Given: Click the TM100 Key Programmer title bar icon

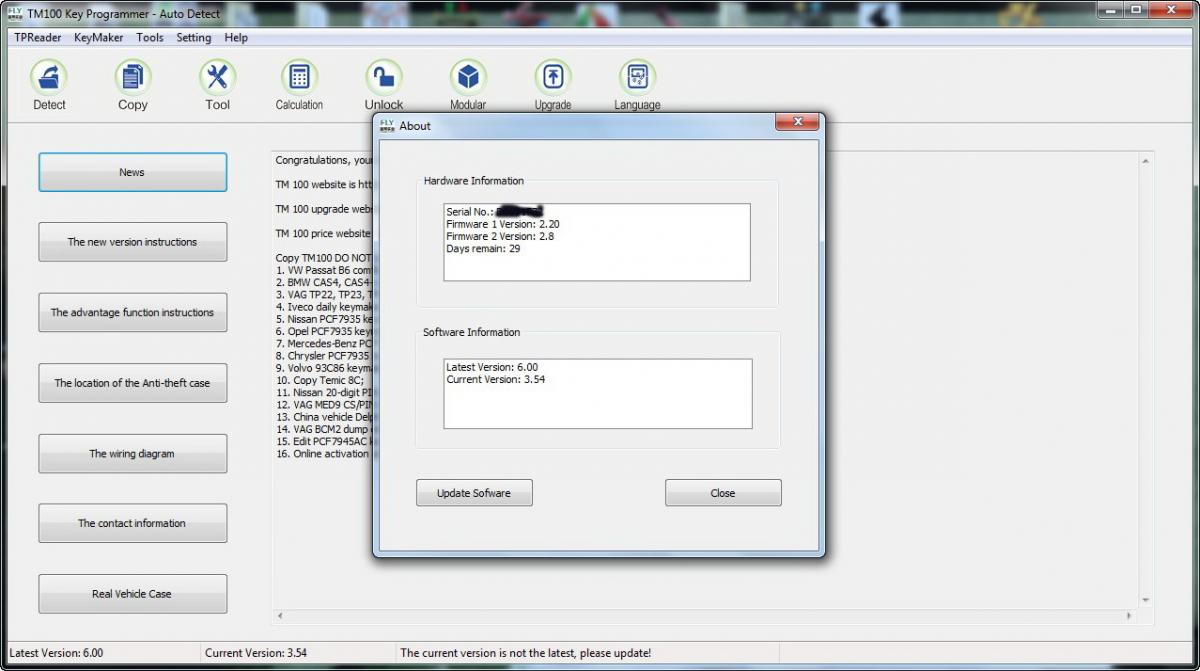Looking at the screenshot, I should pyautogui.click(x=15, y=13).
